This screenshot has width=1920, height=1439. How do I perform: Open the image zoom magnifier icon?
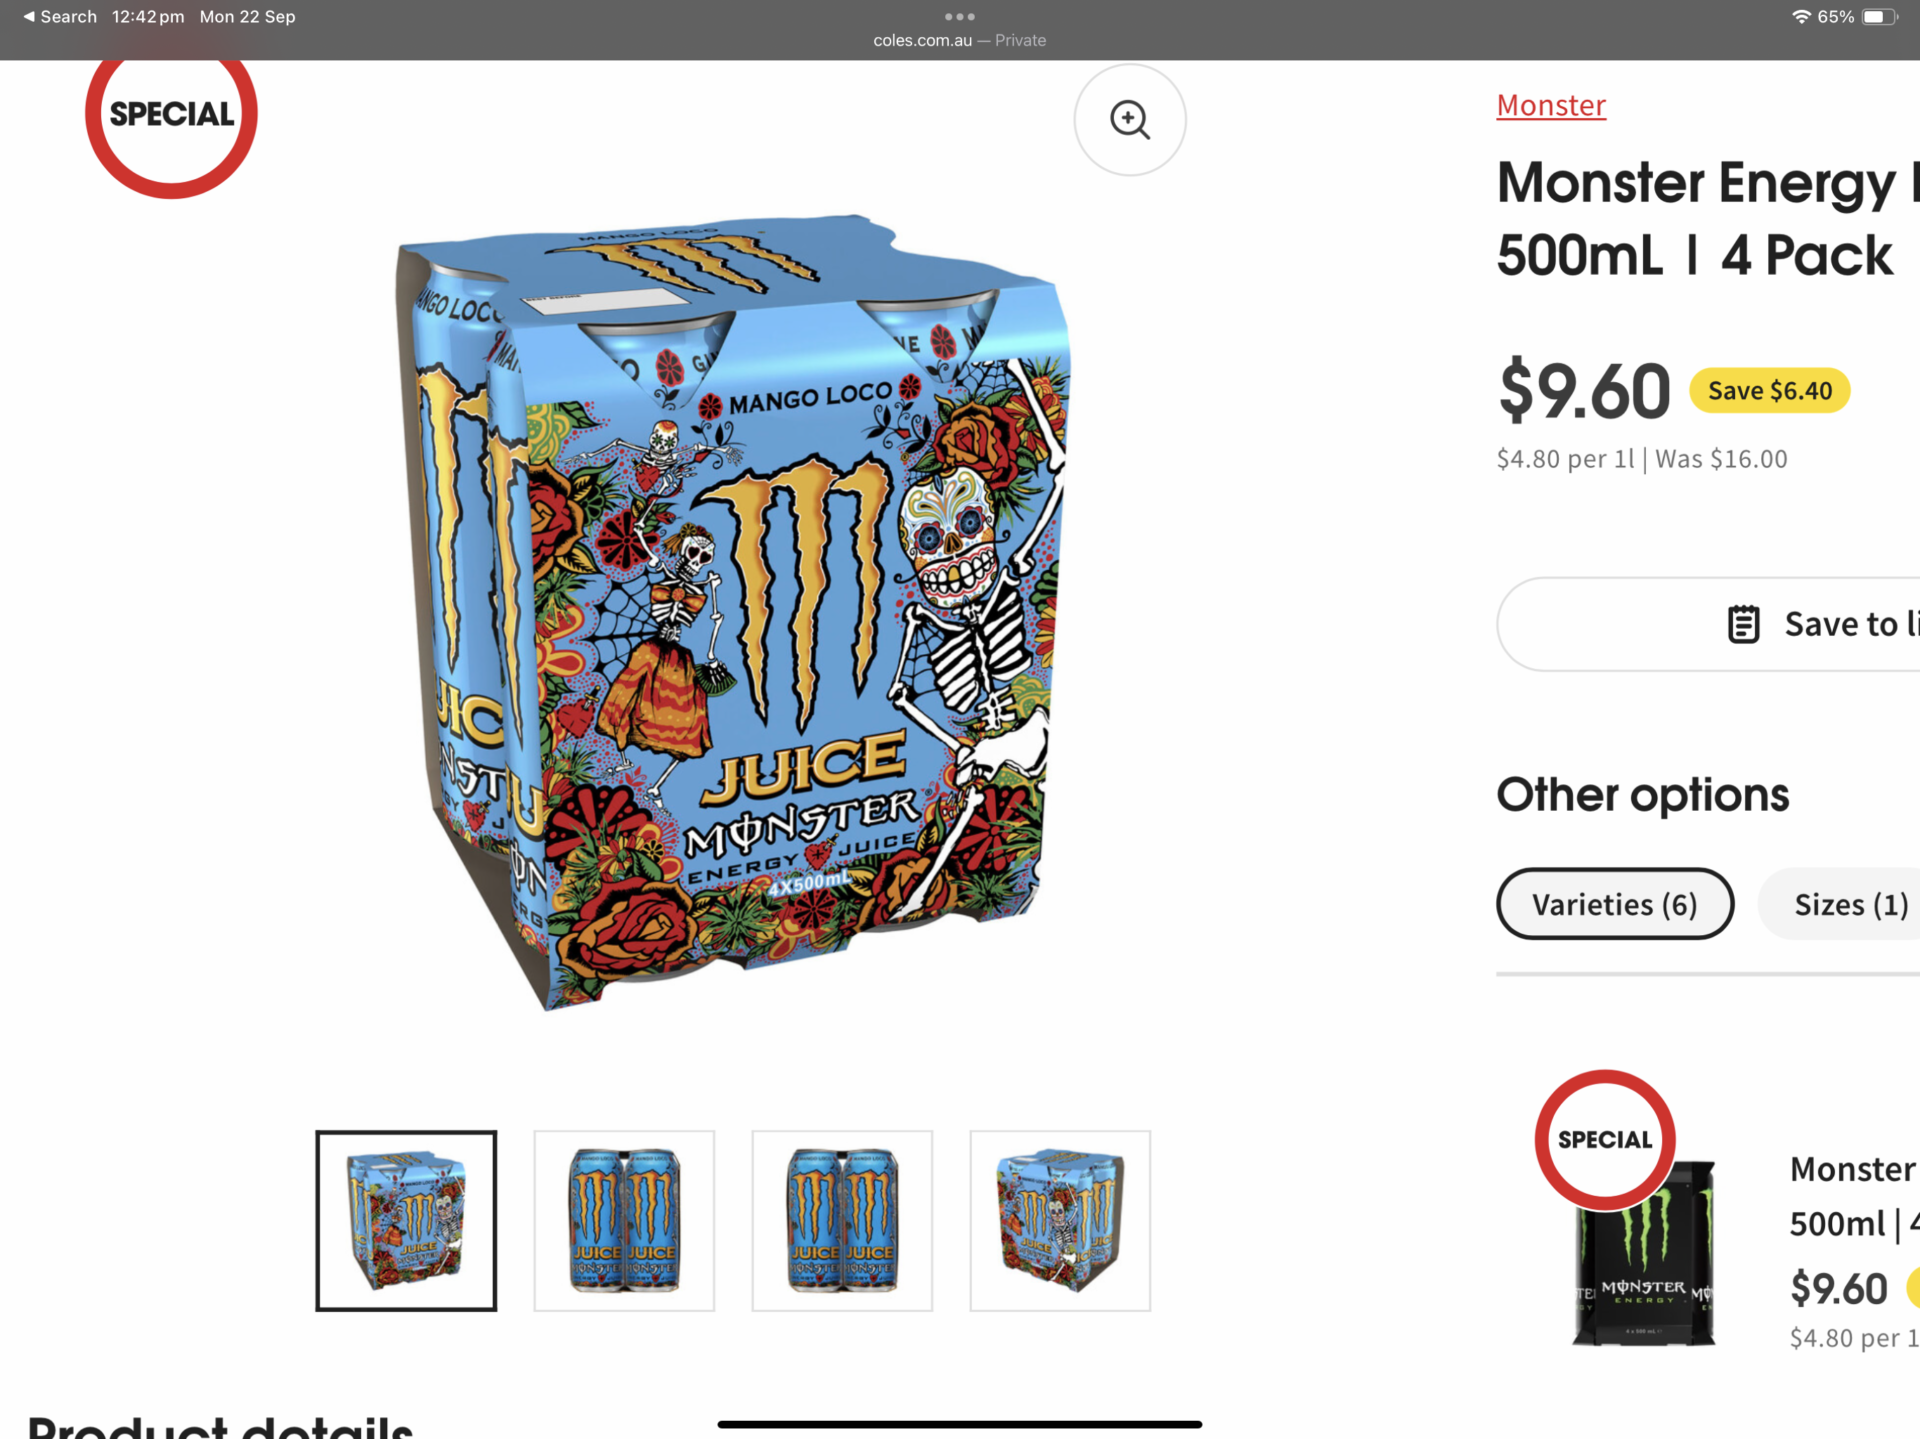tap(1130, 120)
